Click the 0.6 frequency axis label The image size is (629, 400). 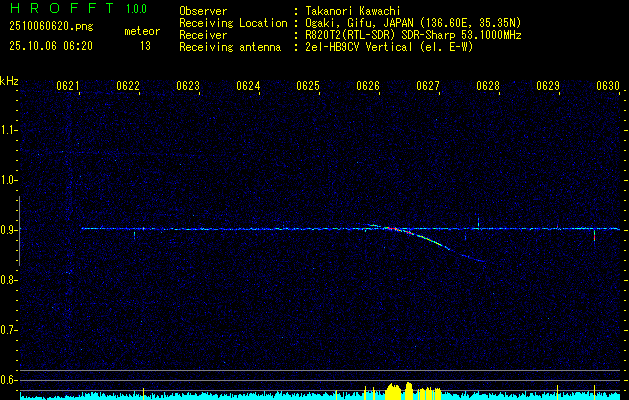tap(9, 380)
